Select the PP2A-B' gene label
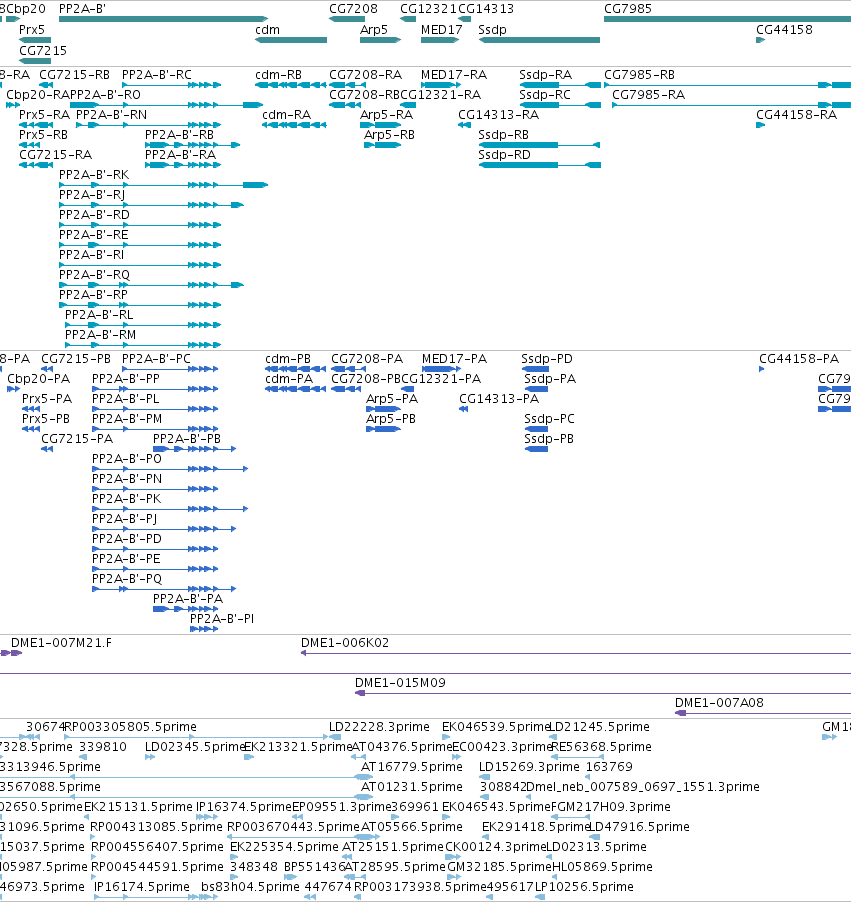The height and width of the screenshot is (902, 851). coord(82,9)
